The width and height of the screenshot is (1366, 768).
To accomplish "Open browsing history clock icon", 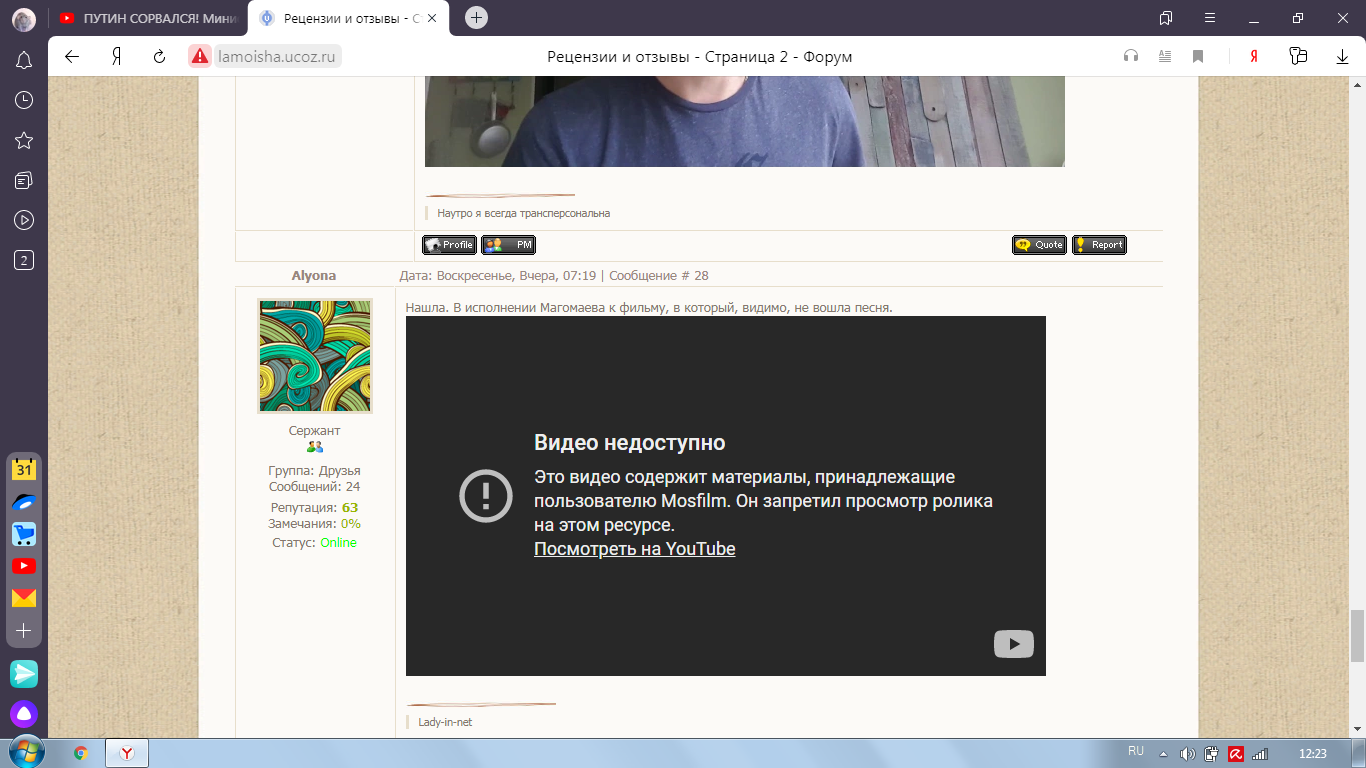I will tap(24, 100).
